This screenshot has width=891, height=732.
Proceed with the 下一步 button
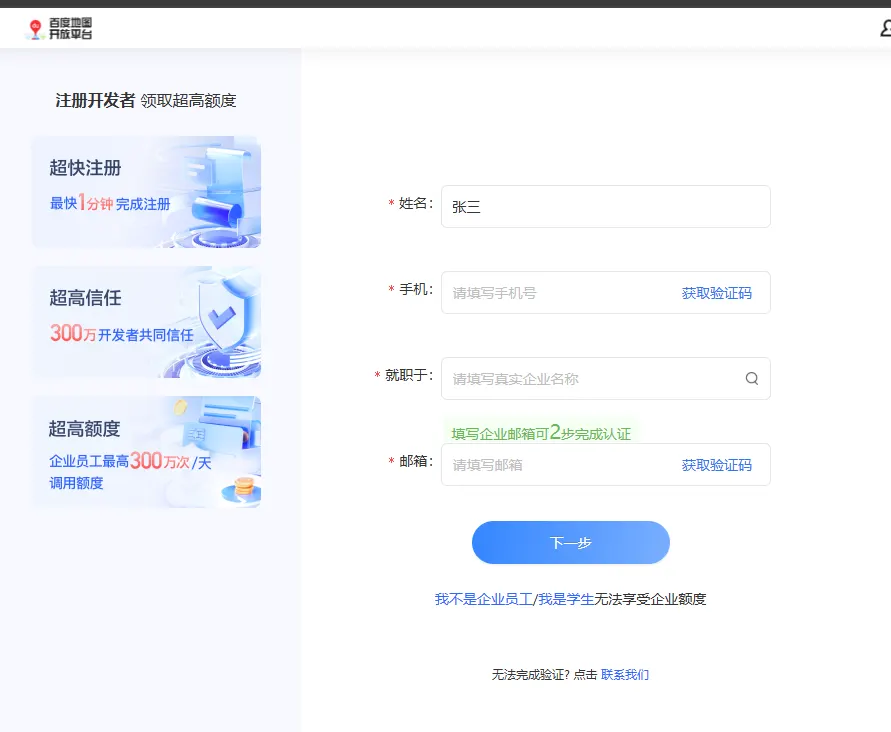click(x=571, y=543)
